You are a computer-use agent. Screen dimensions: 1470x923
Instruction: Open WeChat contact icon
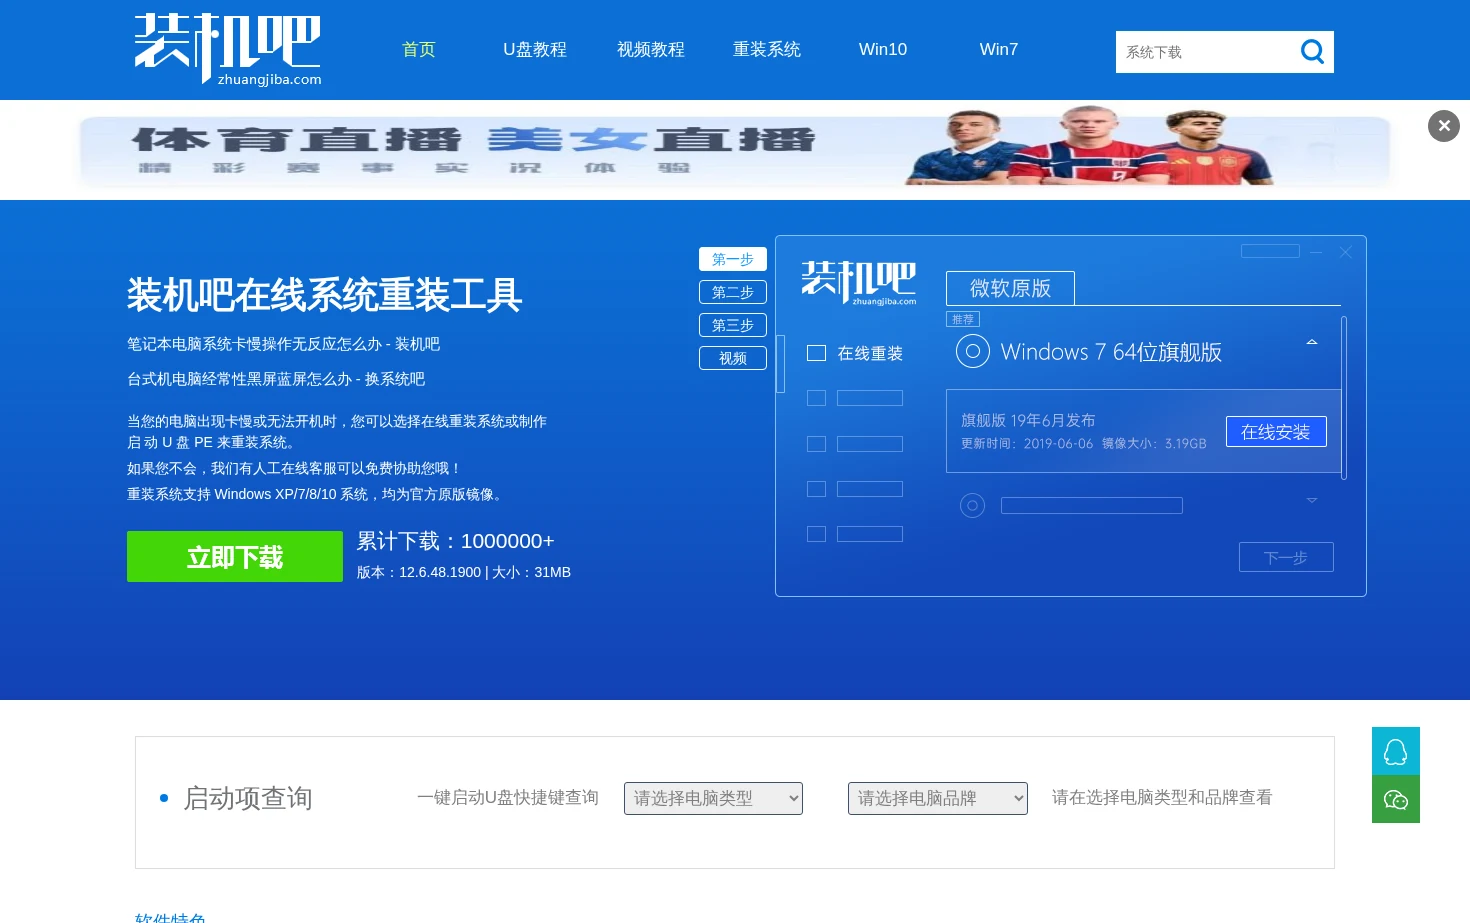[x=1396, y=799]
